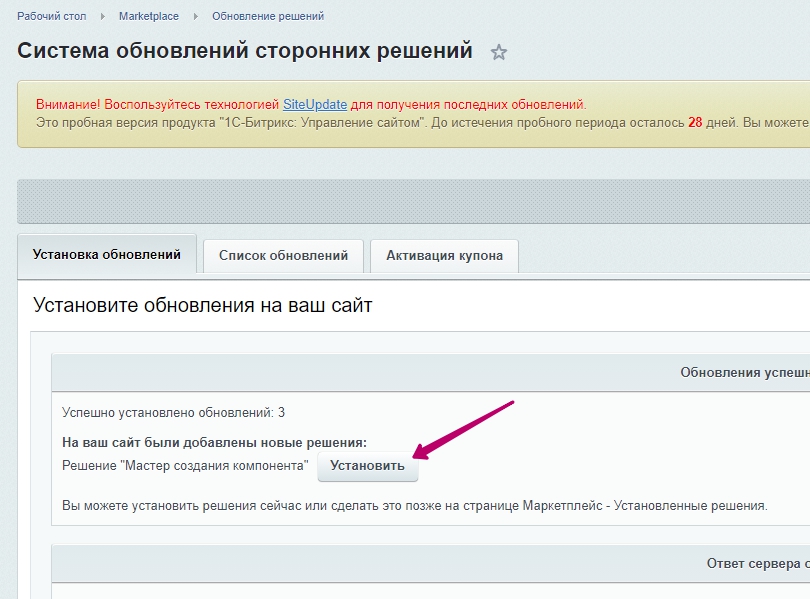Image resolution: width=810 pixels, height=599 pixels.
Task: Open the Активация купона tab
Action: pos(444,256)
